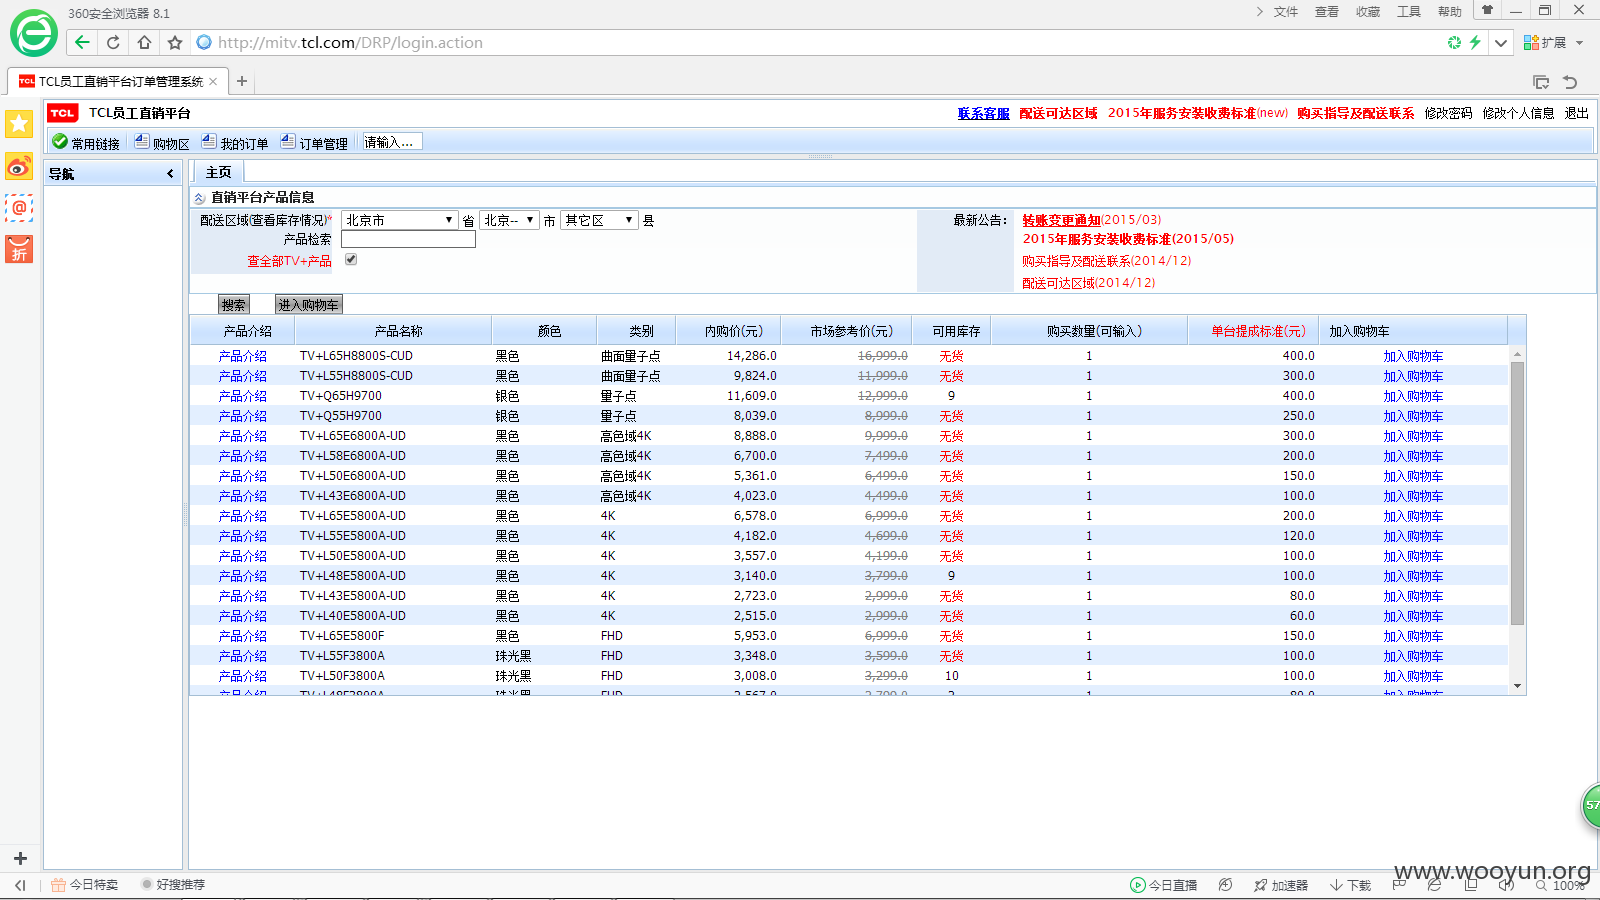Viewport: 1600px width, 900px height.
Task: Open 产品介绍 for TV+L65H8800S-CUD
Action: (x=243, y=356)
